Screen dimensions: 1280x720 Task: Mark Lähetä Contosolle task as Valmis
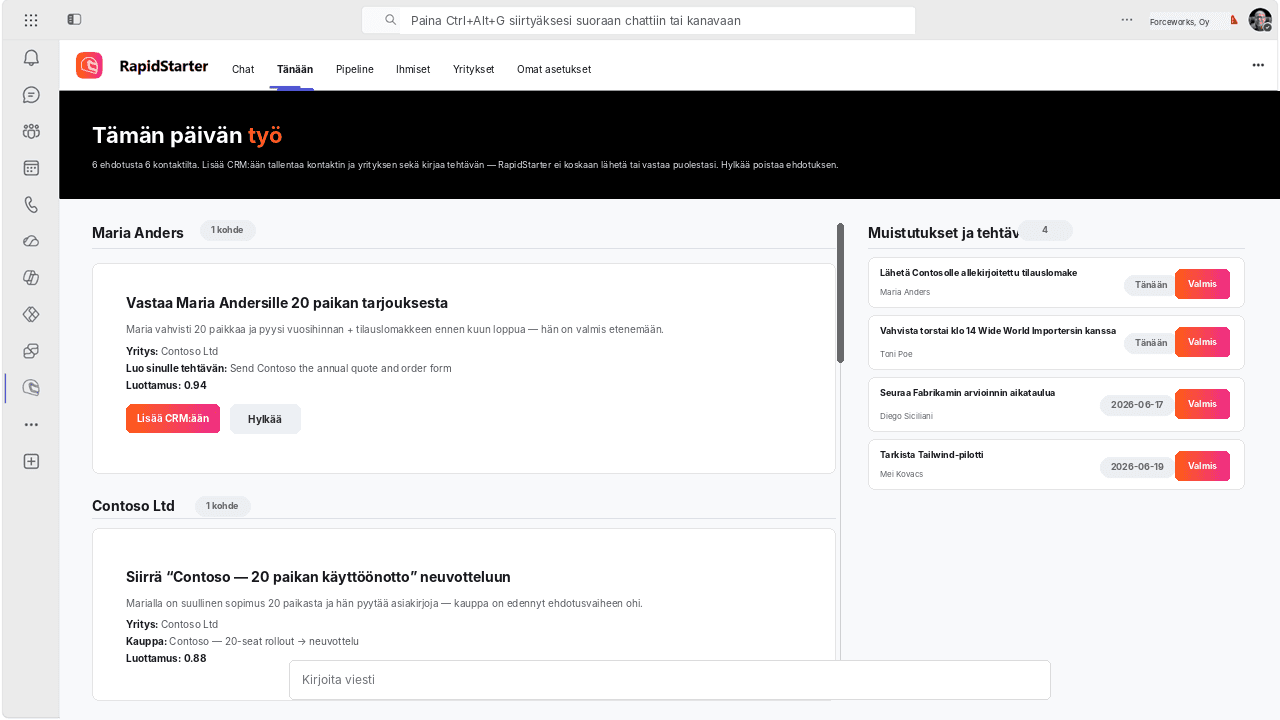coord(1202,284)
